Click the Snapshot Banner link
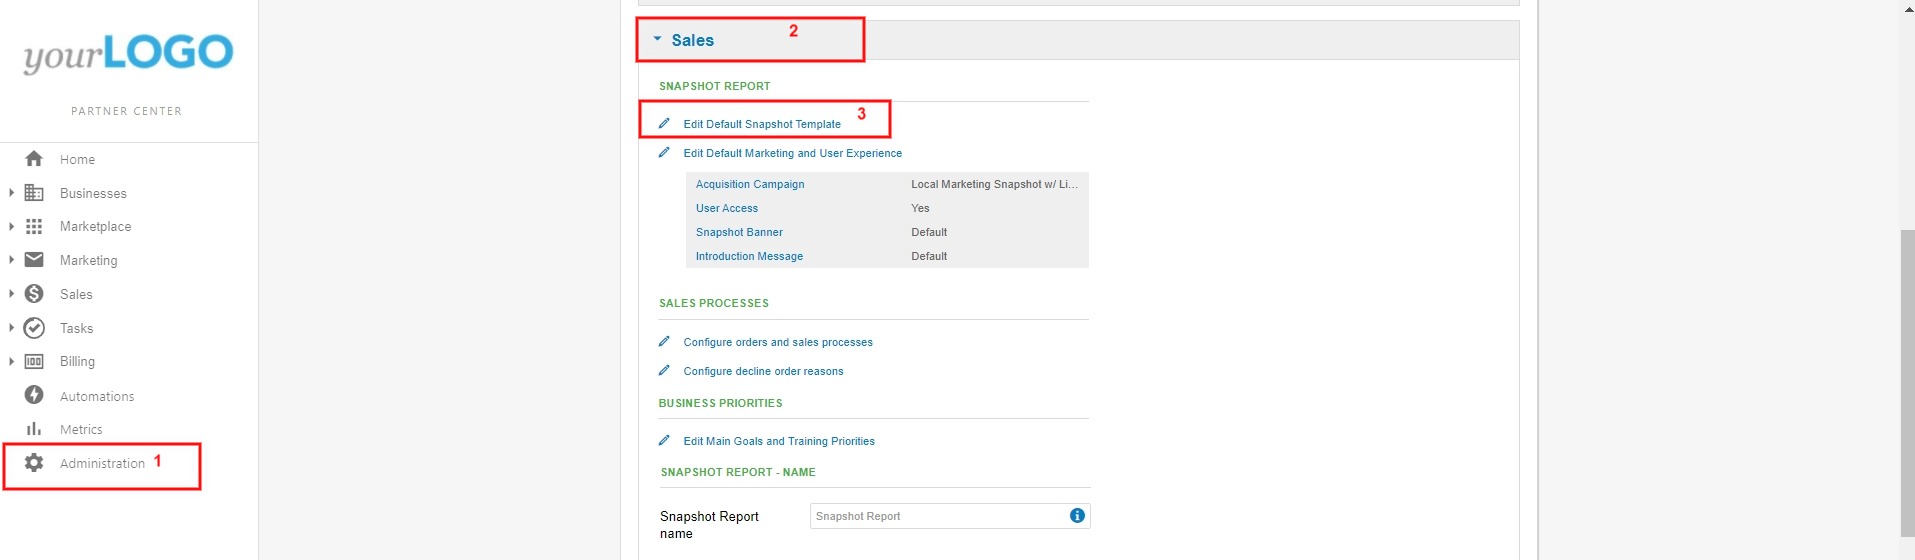1915x560 pixels. (x=739, y=232)
